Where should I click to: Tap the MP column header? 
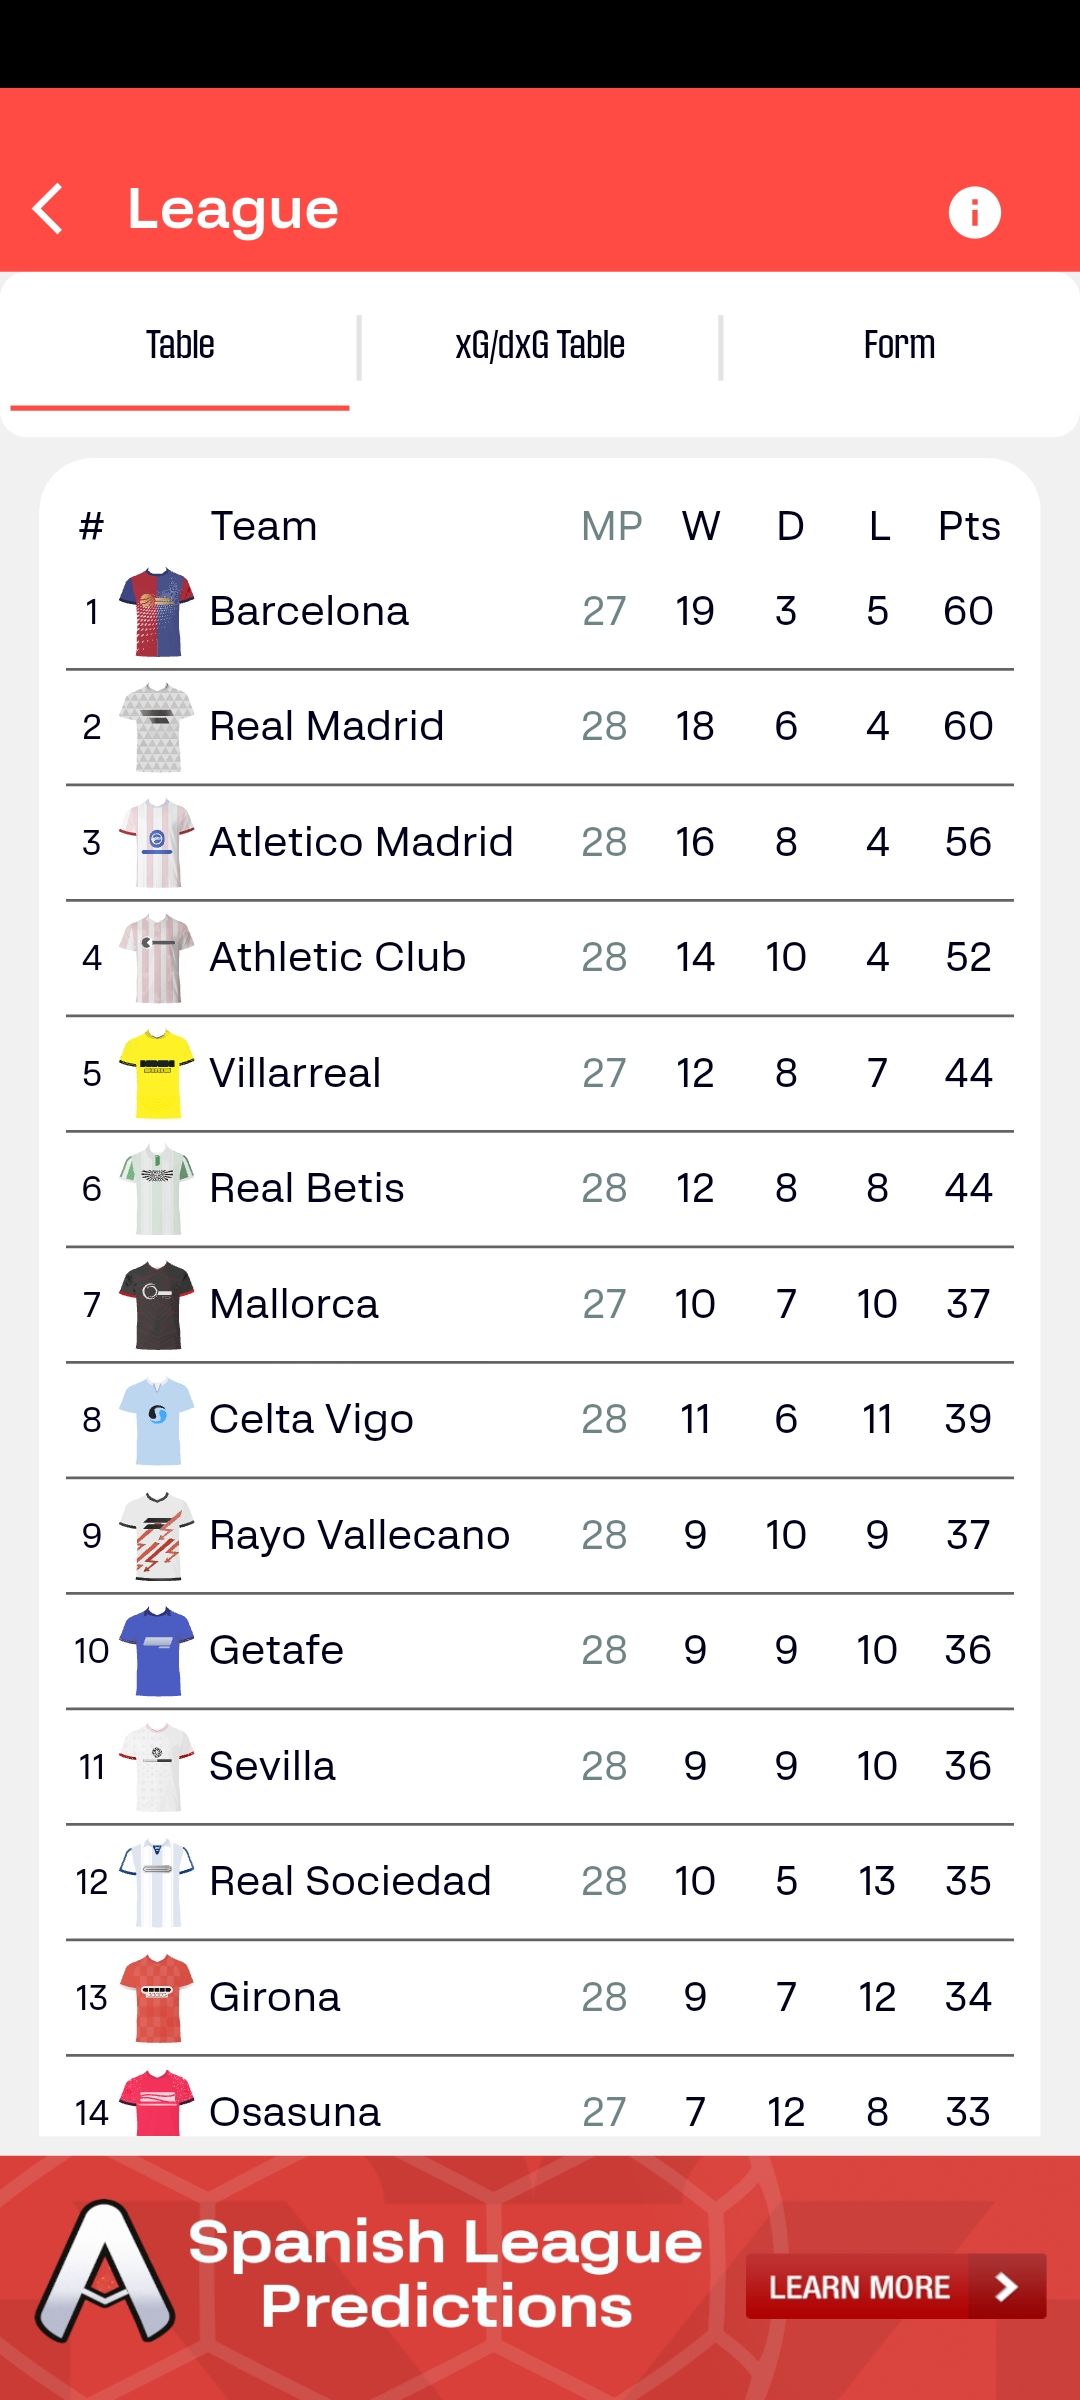[611, 526]
